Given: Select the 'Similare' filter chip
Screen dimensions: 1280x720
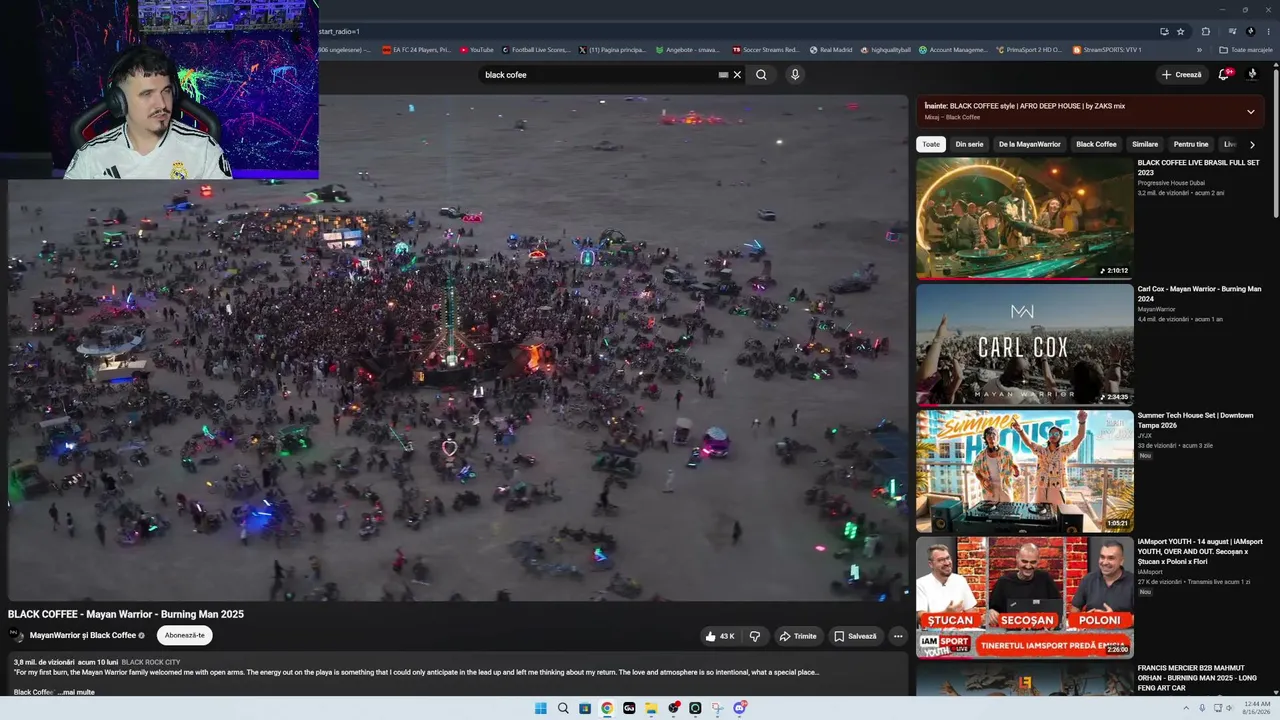Looking at the screenshot, I should click(1145, 144).
